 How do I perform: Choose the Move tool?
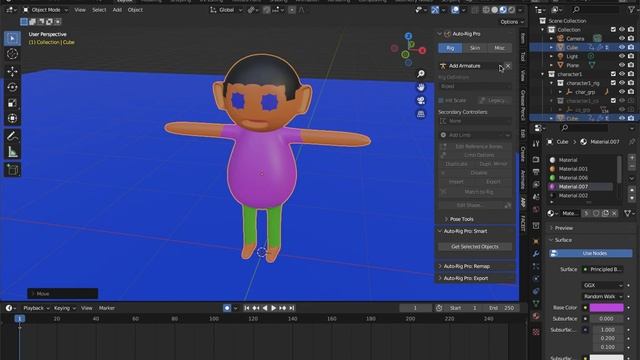12,71
